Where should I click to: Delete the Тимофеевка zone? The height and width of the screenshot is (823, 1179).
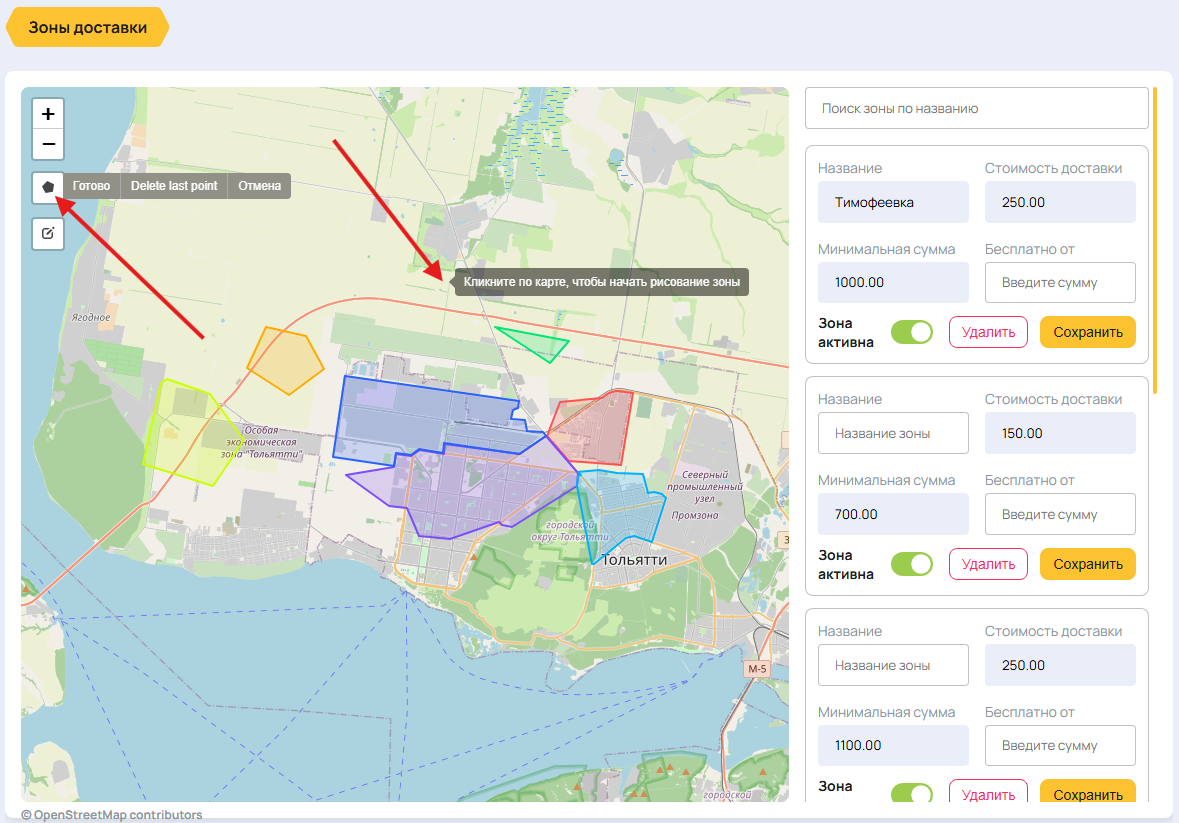click(x=988, y=332)
